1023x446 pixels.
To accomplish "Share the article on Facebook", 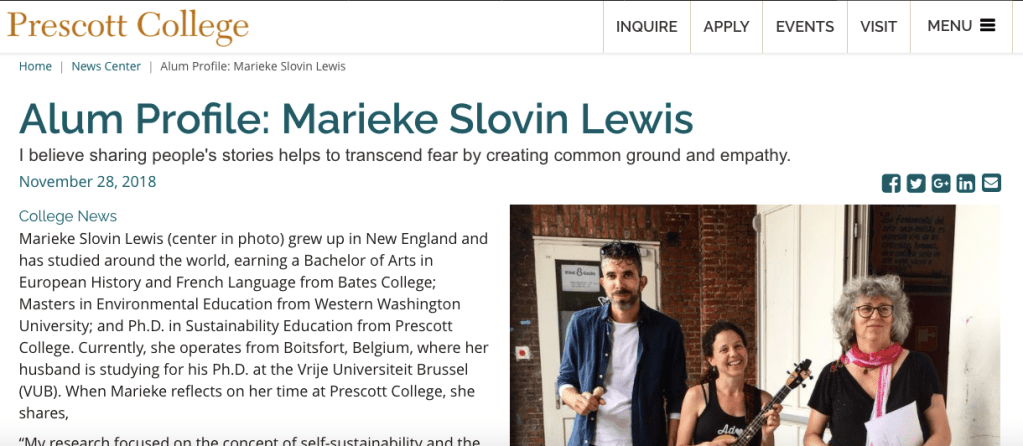I will [x=891, y=183].
